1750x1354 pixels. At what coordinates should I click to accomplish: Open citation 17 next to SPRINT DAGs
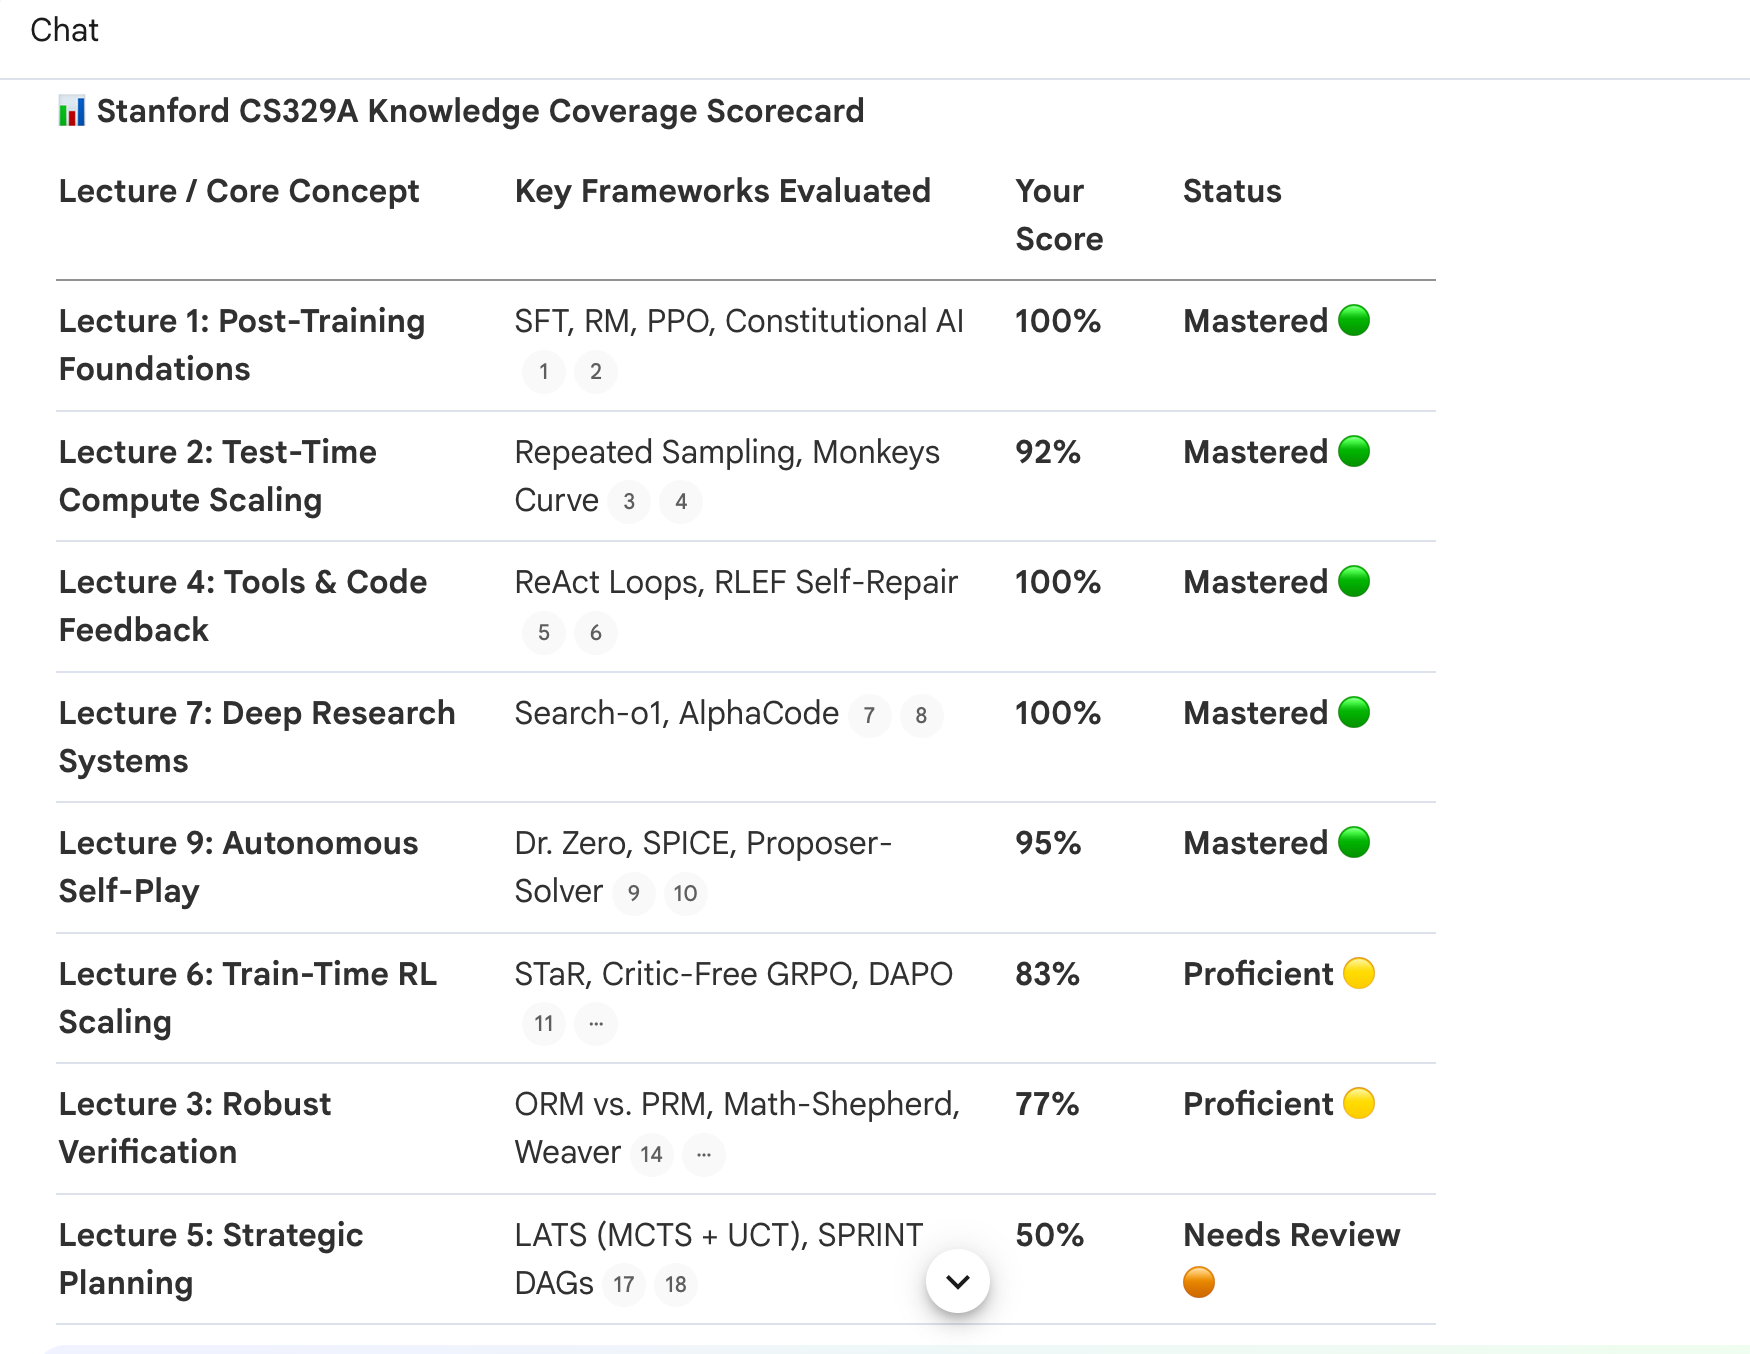(x=624, y=1285)
